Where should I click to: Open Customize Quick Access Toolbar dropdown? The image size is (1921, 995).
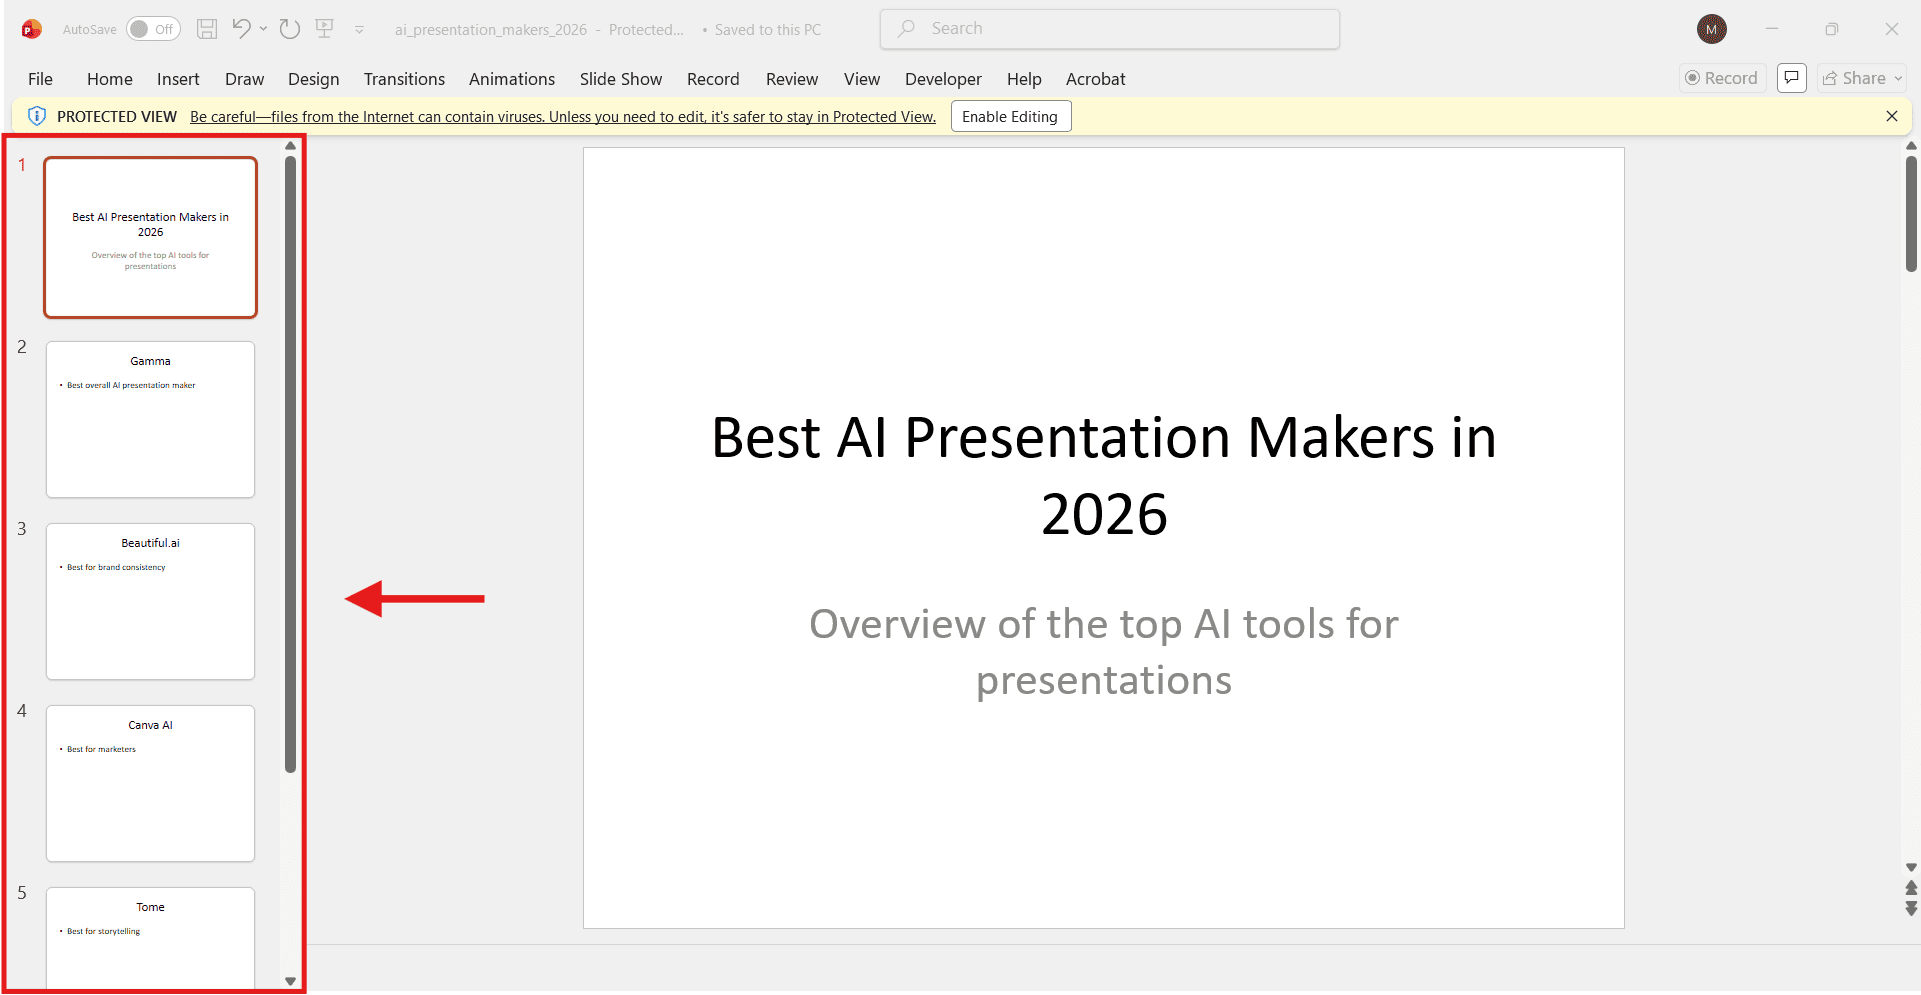pos(359,30)
